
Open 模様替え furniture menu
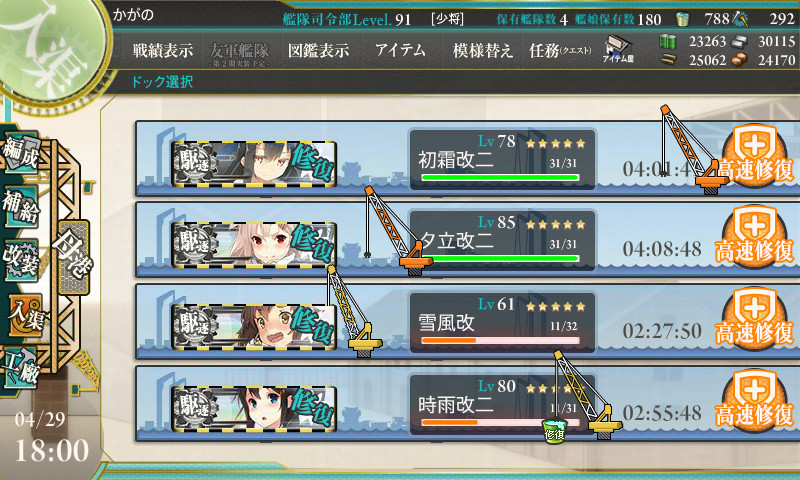point(483,50)
